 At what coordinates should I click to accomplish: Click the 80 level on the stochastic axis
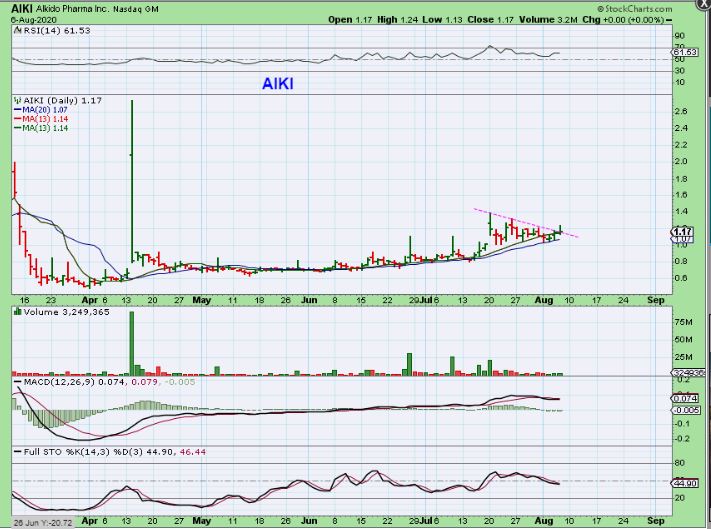pyautogui.click(x=681, y=463)
